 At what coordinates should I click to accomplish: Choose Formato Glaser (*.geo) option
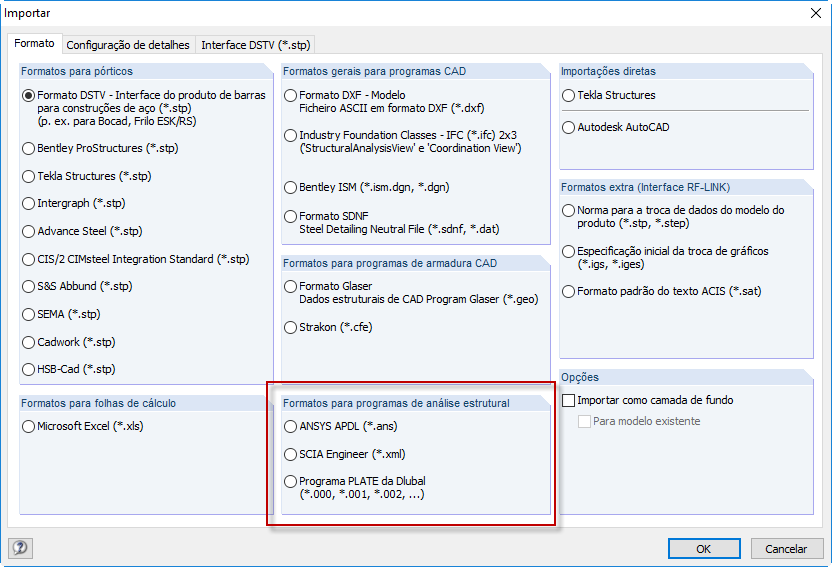[290, 286]
